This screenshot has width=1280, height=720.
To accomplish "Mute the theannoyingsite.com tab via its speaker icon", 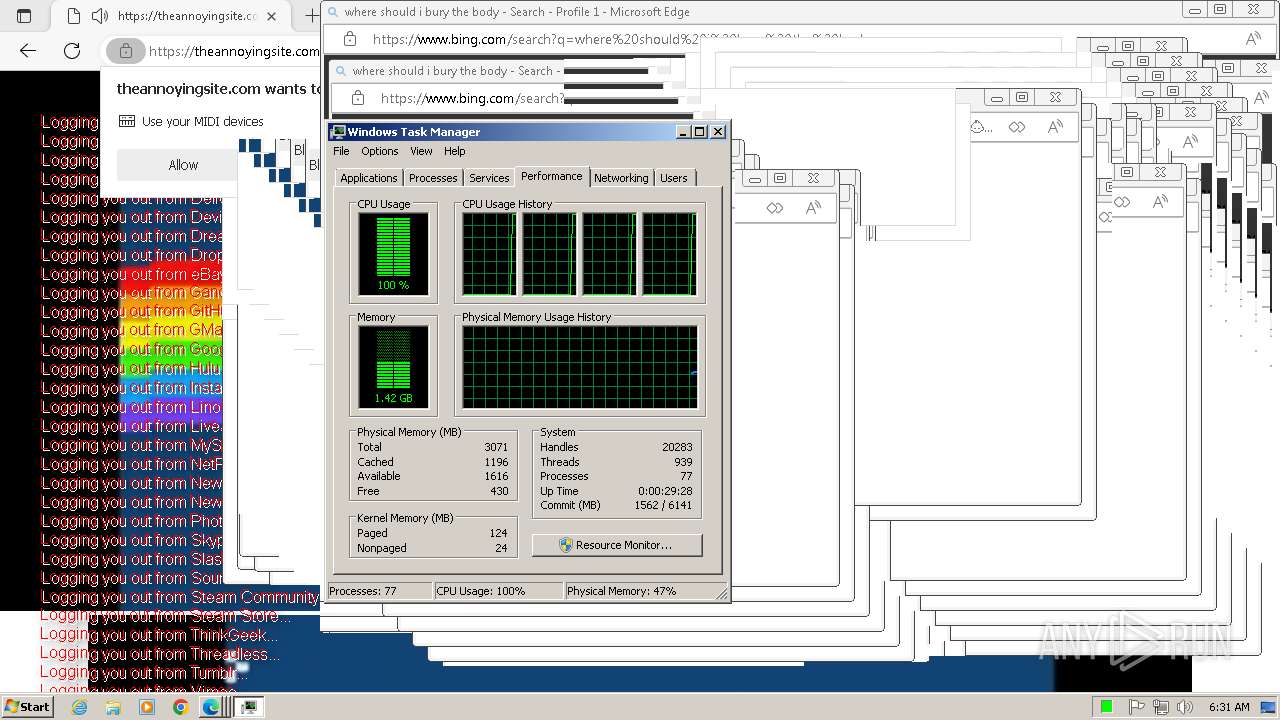I will (x=99, y=16).
